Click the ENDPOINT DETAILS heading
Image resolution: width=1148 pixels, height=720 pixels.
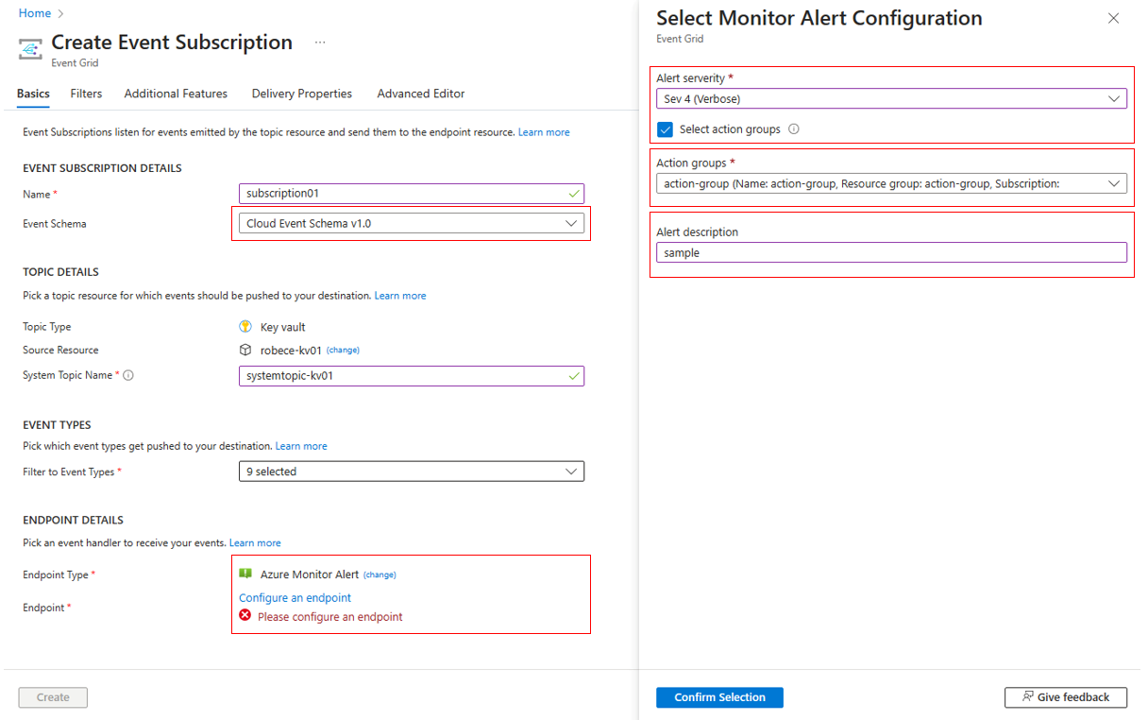(x=73, y=520)
